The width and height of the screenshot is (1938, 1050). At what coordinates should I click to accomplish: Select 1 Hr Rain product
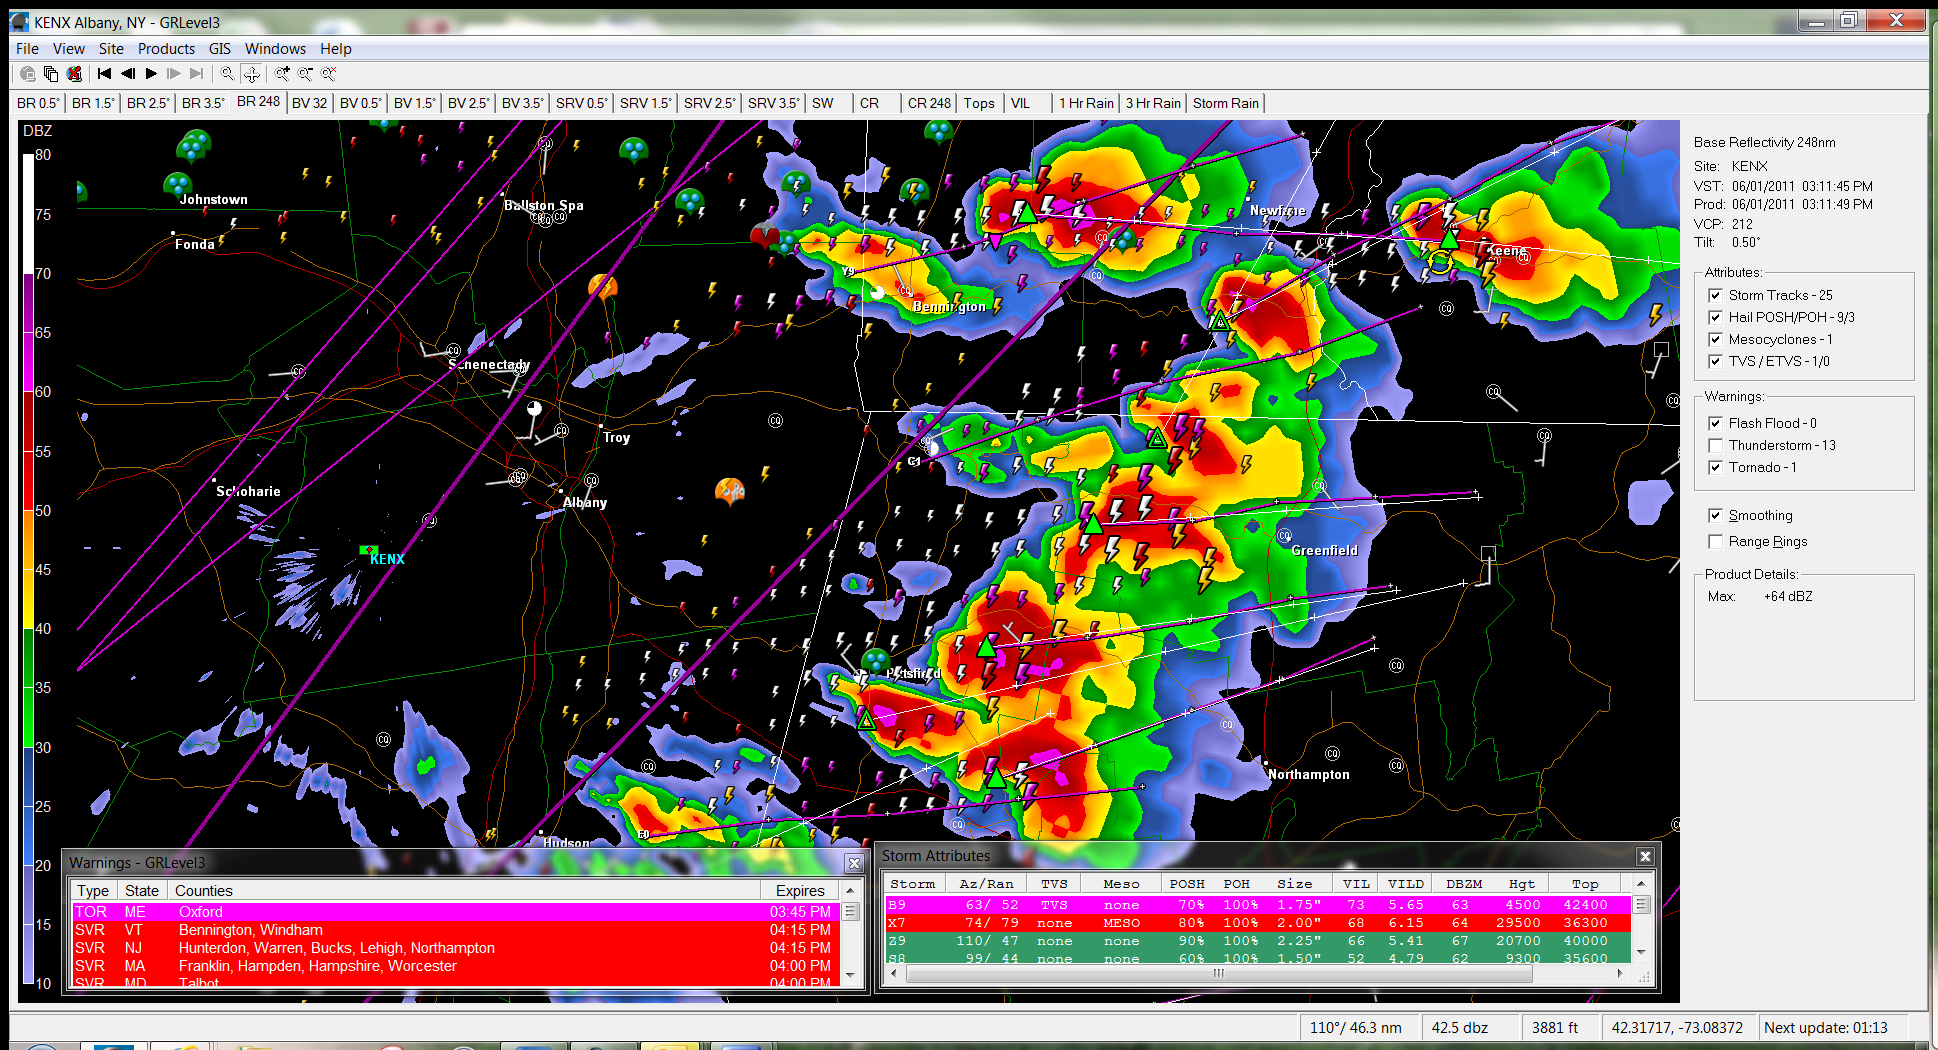(1086, 103)
